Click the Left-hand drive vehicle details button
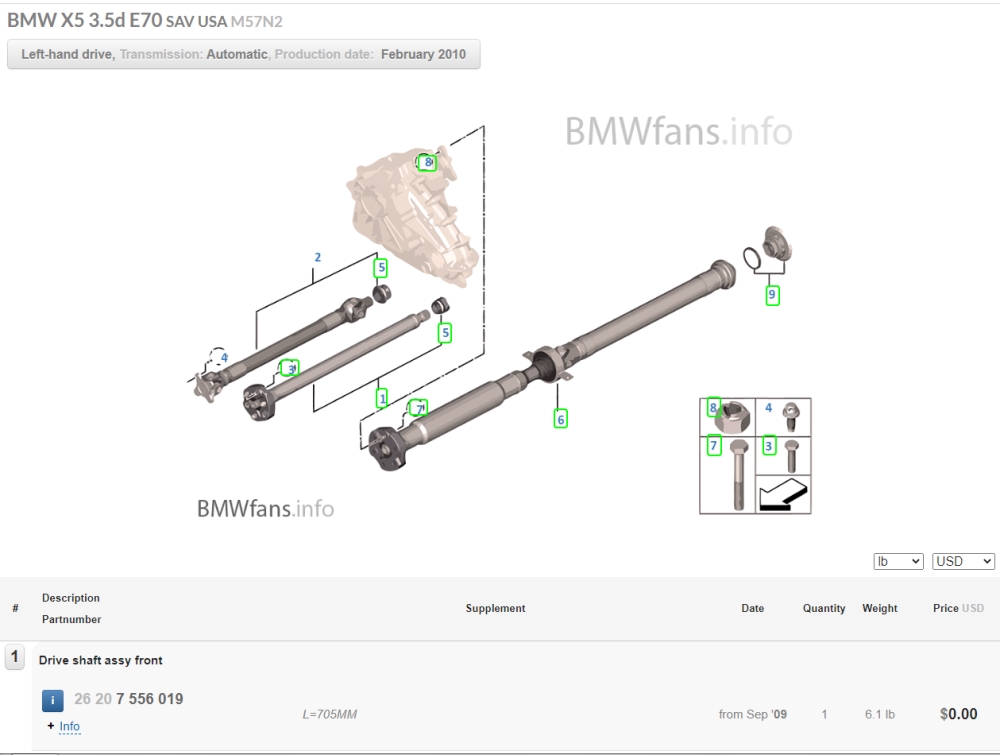The width and height of the screenshot is (1000, 755). click(243, 55)
